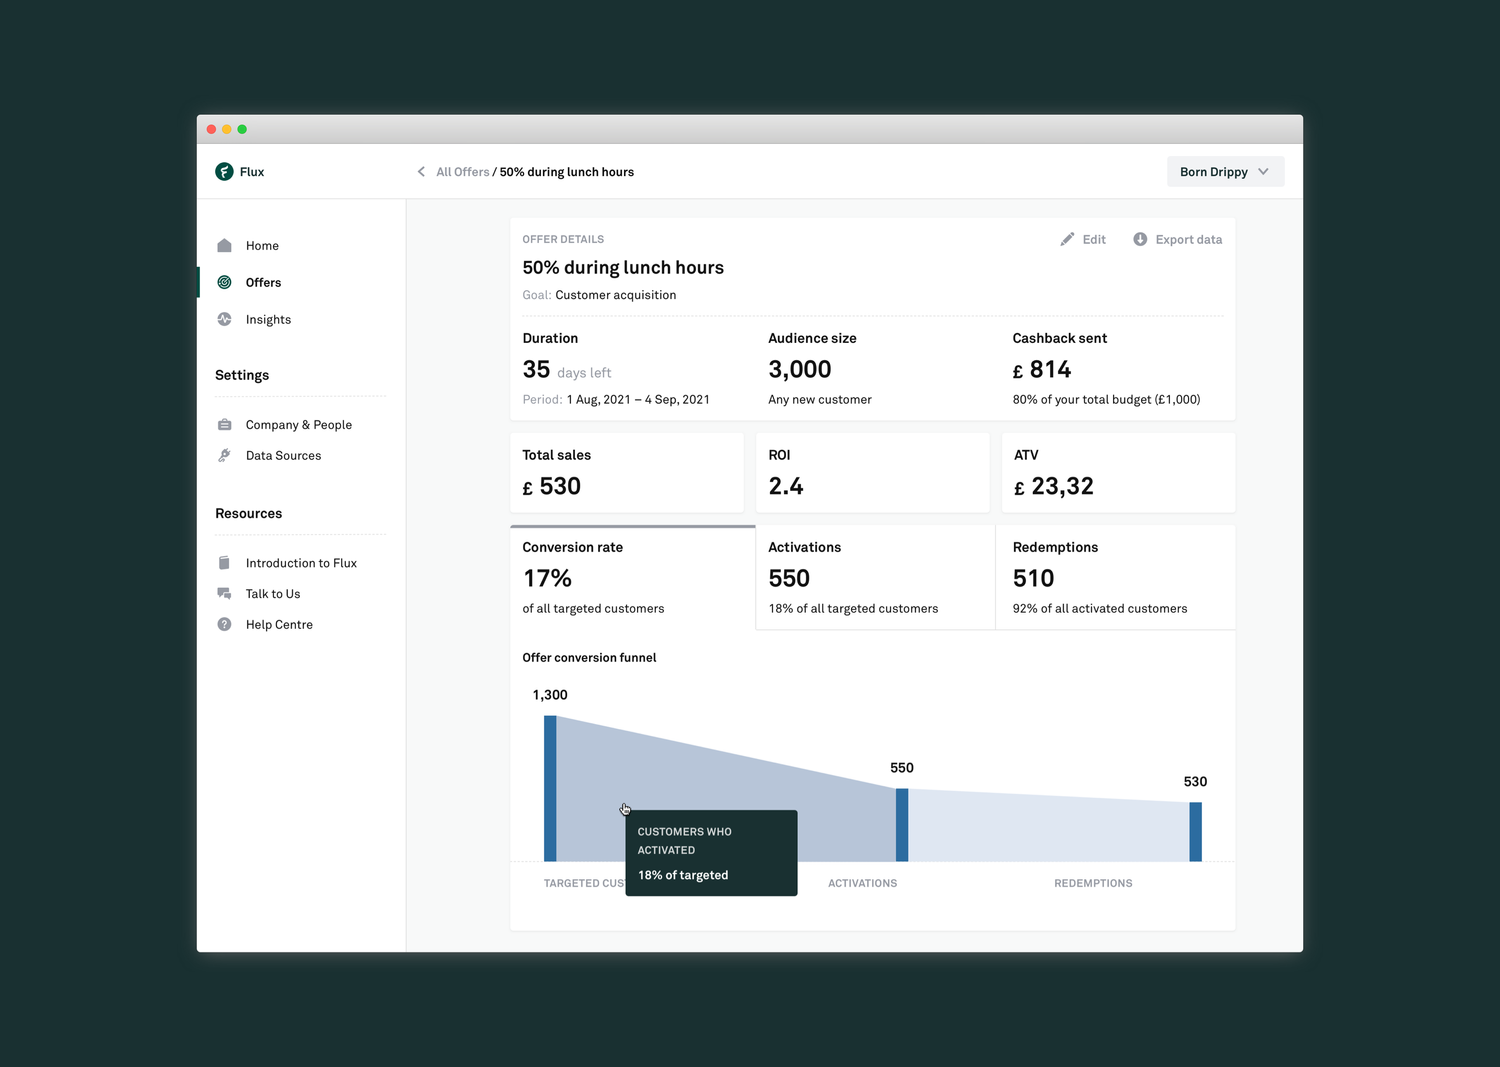Click the Company & People briefcase icon
The width and height of the screenshot is (1500, 1067).
[x=224, y=425]
